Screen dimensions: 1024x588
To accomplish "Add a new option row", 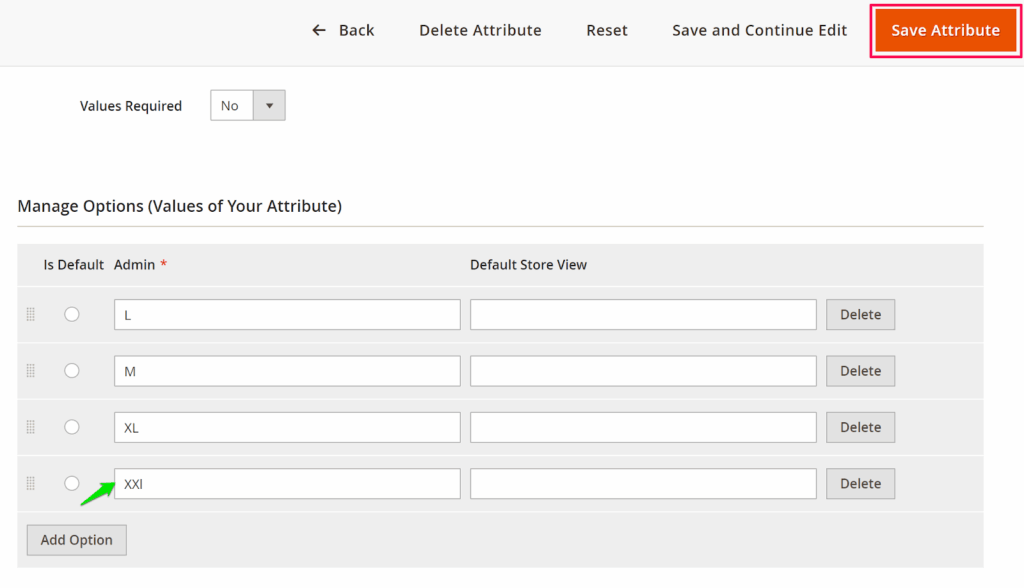I will click(x=77, y=540).
